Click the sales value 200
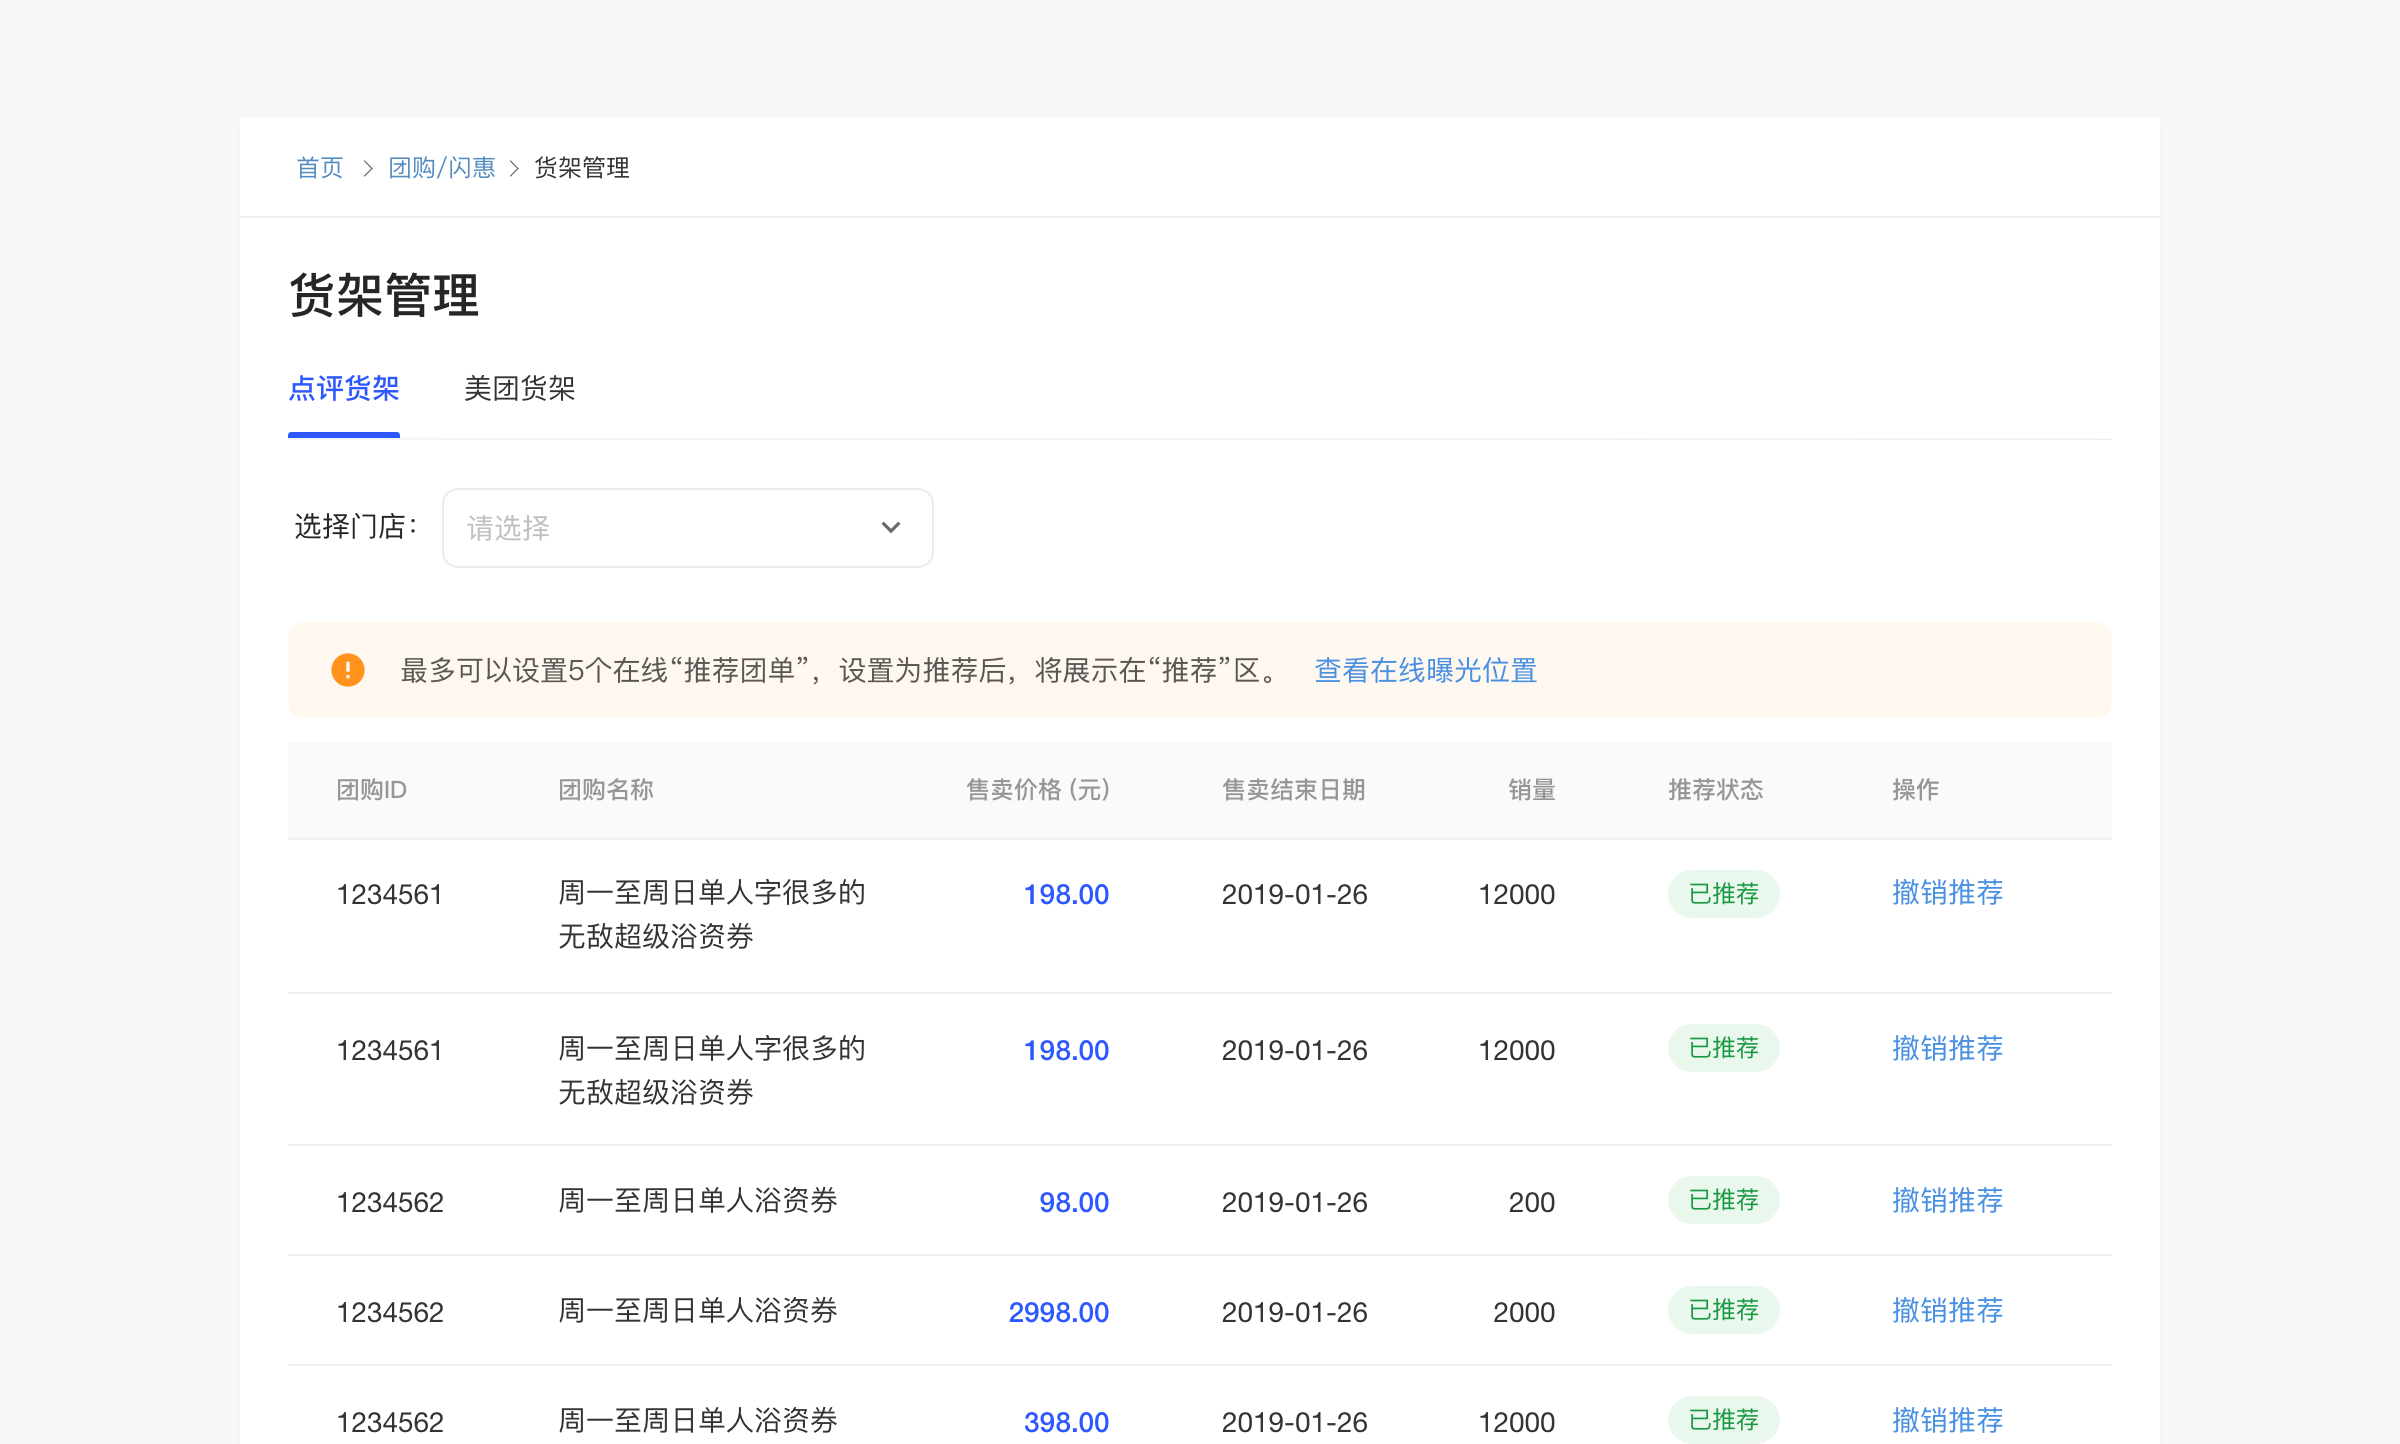This screenshot has width=2400, height=1444. pyautogui.click(x=1532, y=1203)
